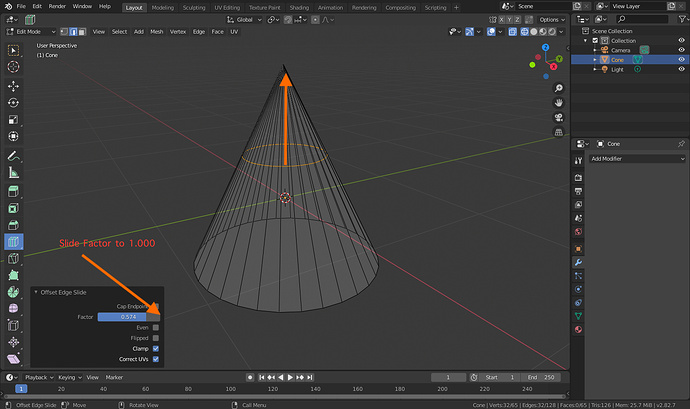Open Global transform orientation dropdown
Screen dimensions: 690x409
click(x=244, y=20)
